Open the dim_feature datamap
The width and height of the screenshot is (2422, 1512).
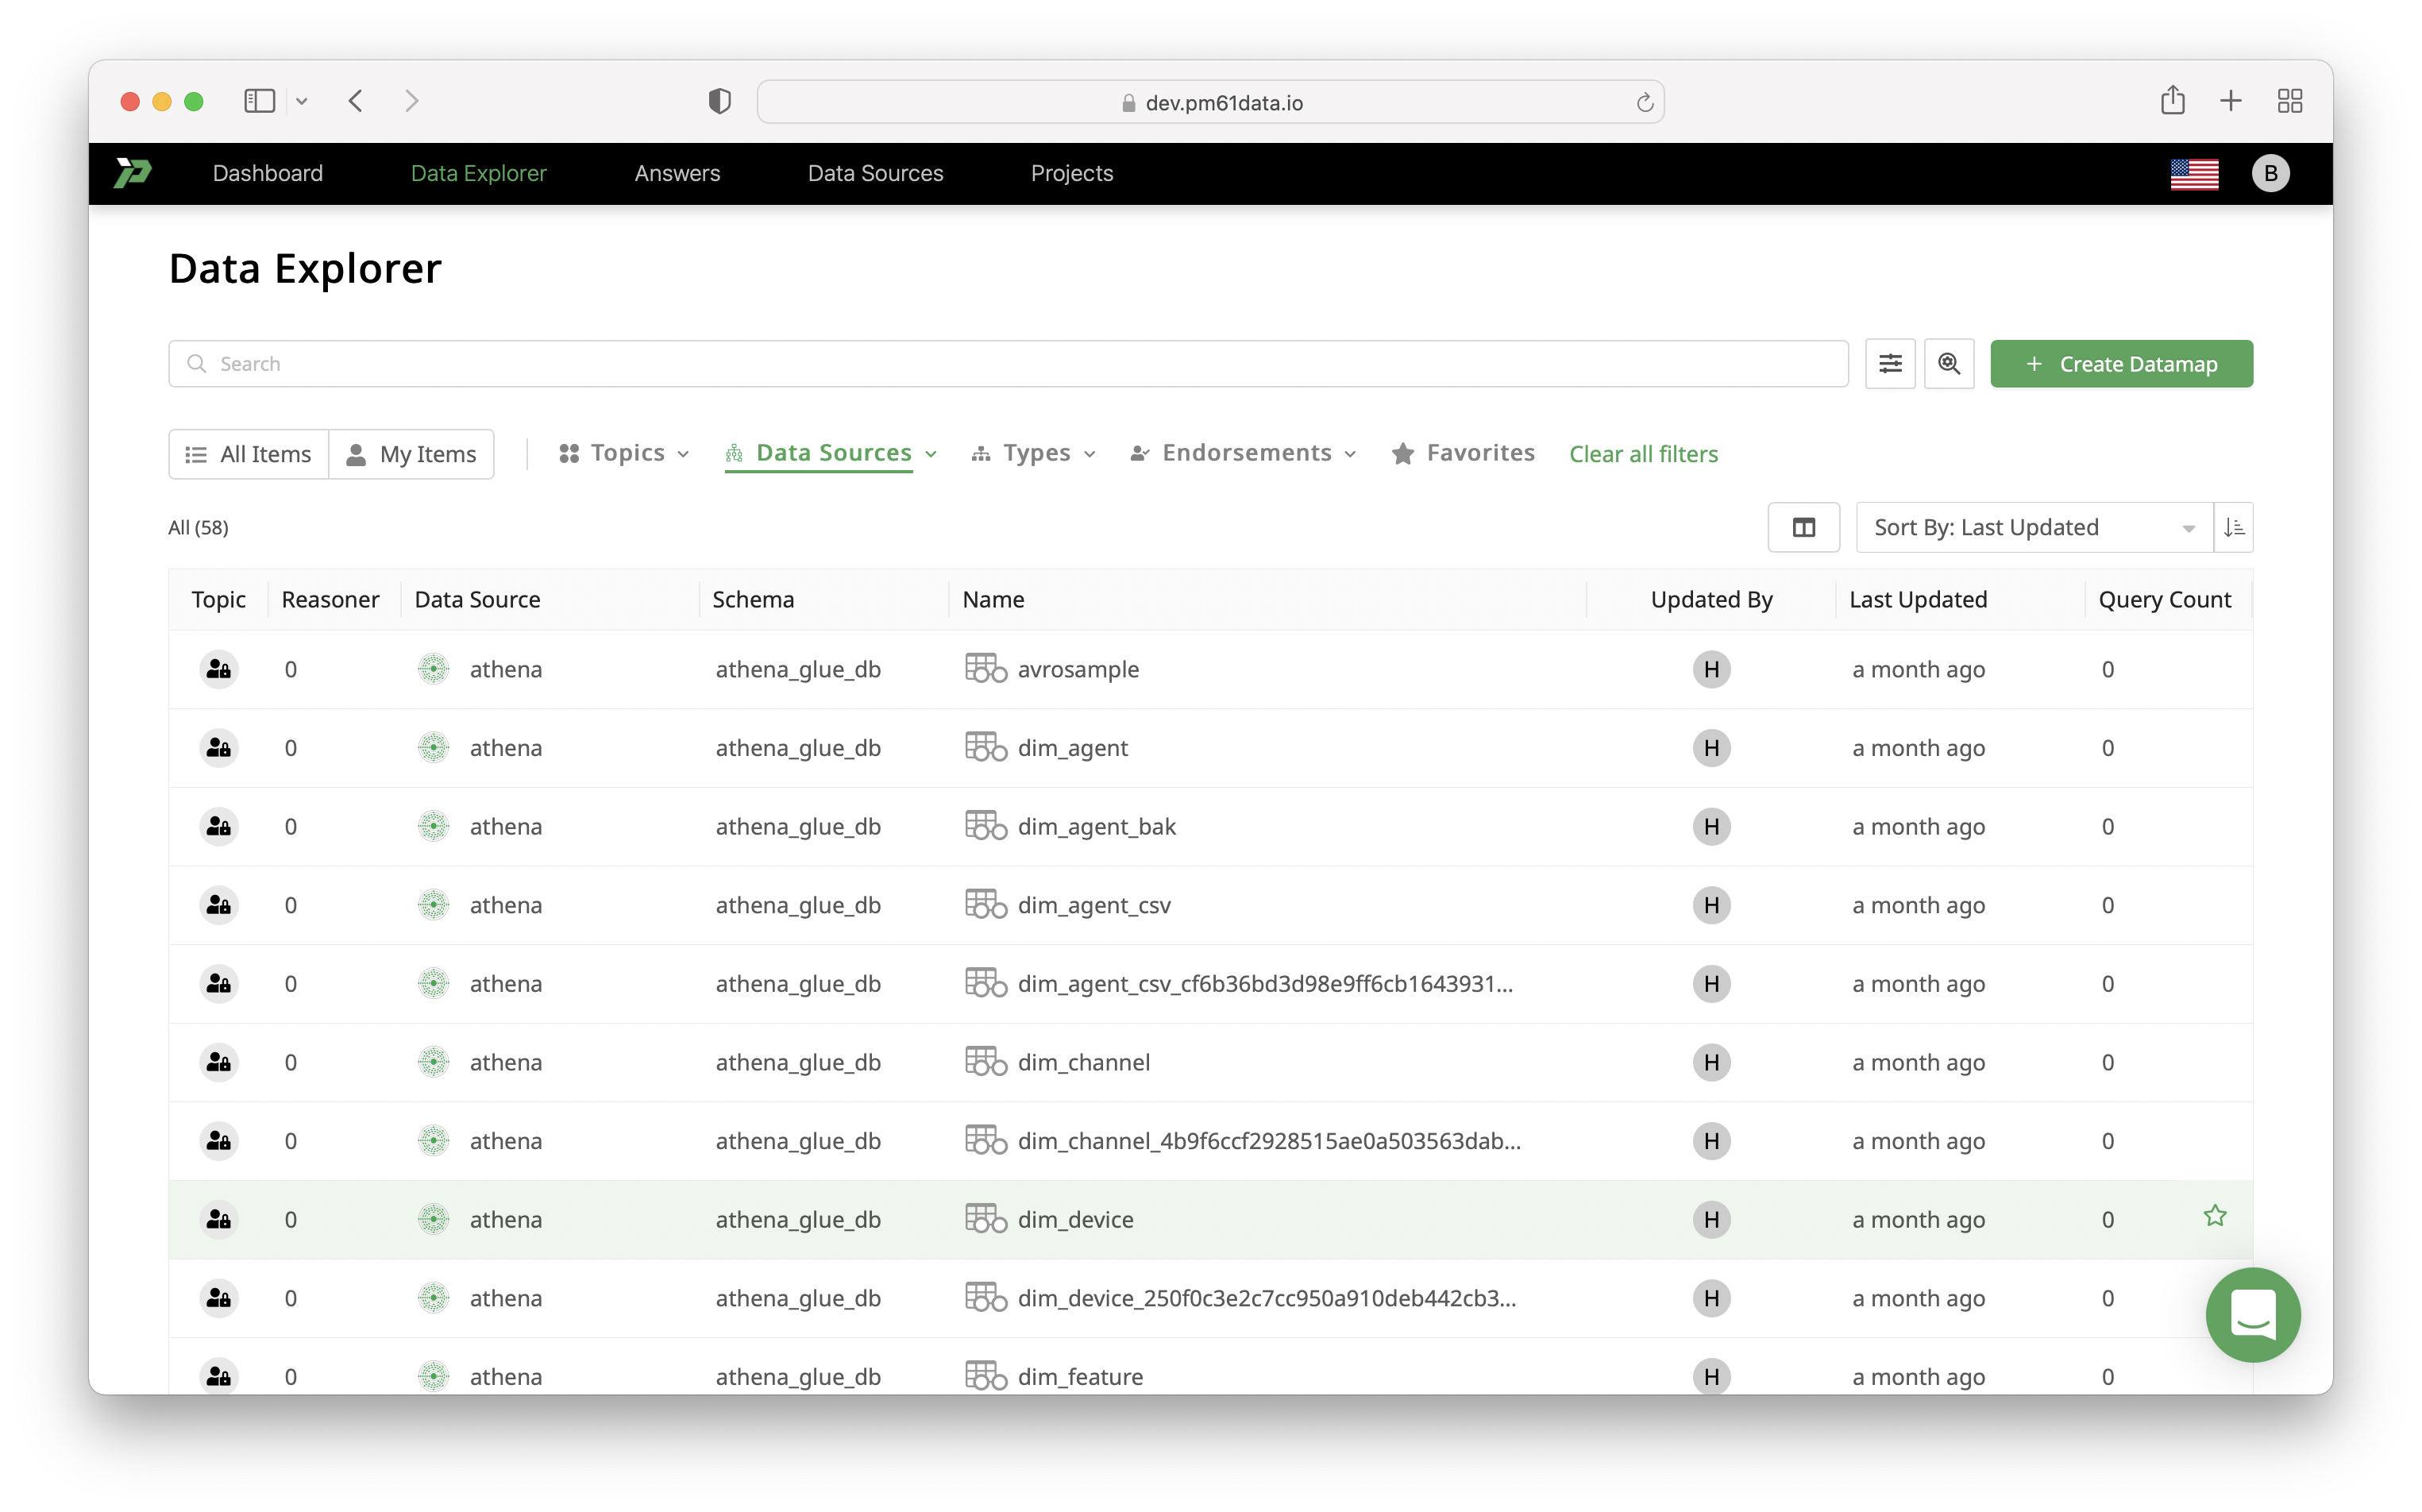1080,1376
